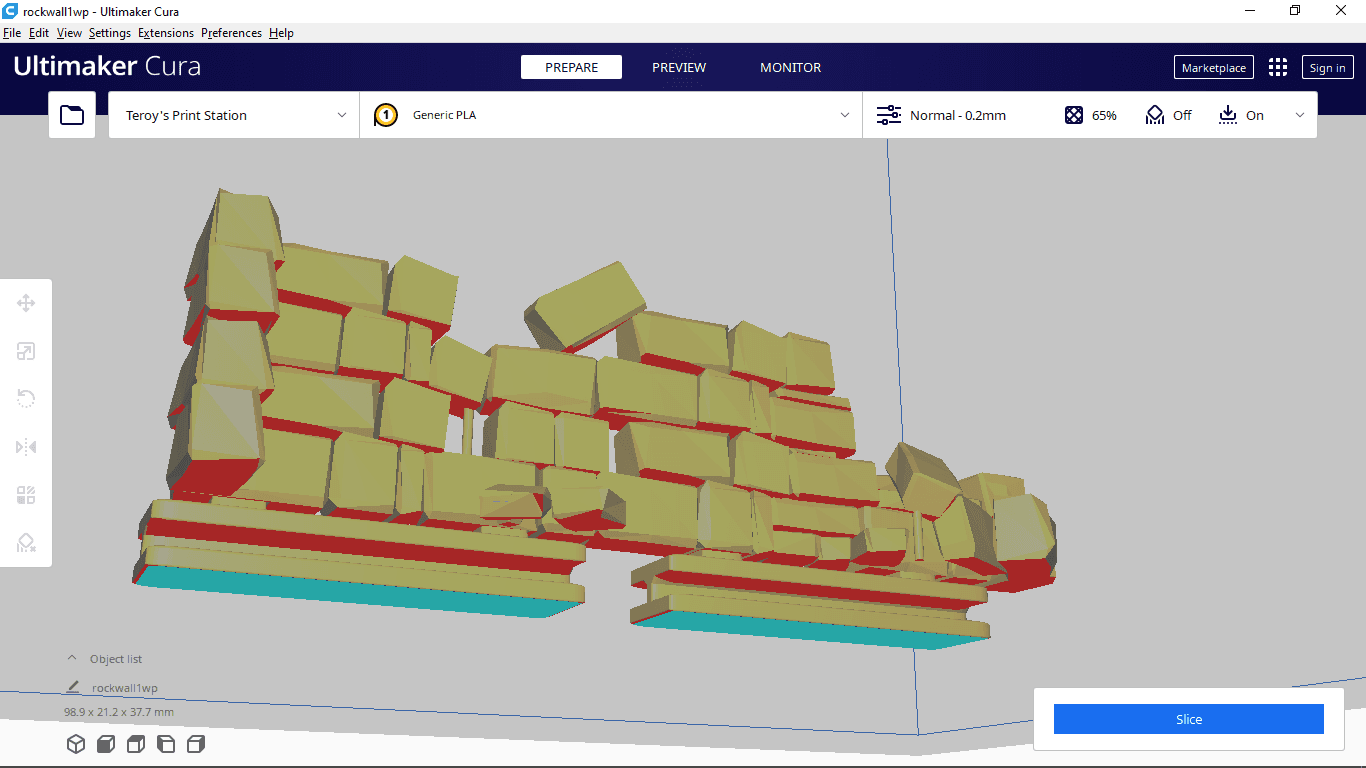1366x768 pixels.
Task: Open the Preferences menu
Action: (x=231, y=33)
